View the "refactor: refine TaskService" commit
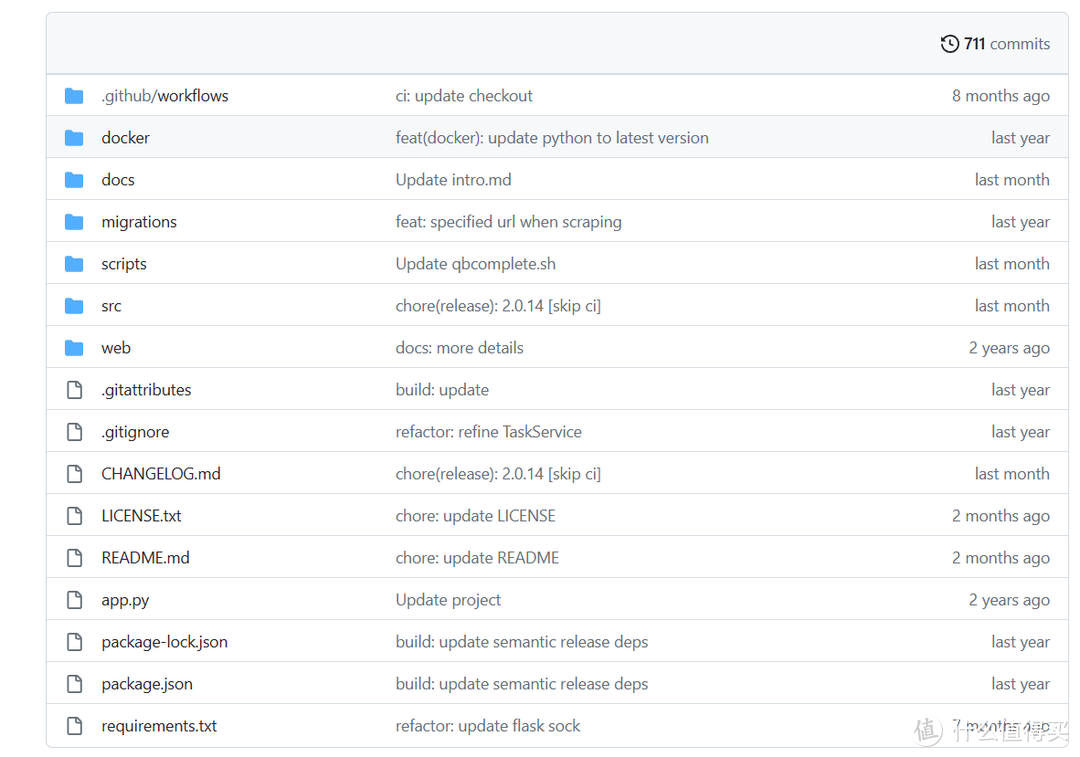 488,432
